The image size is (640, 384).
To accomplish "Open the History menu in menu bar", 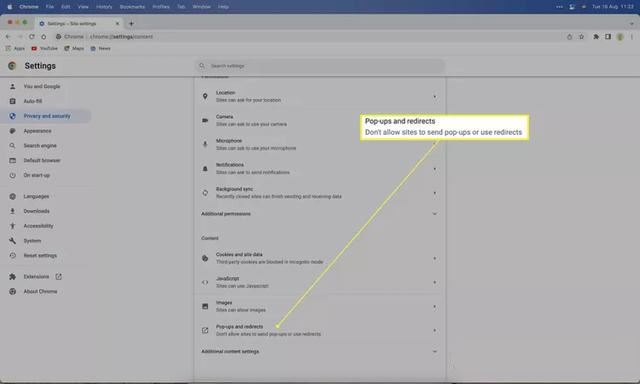I will click(104, 7).
